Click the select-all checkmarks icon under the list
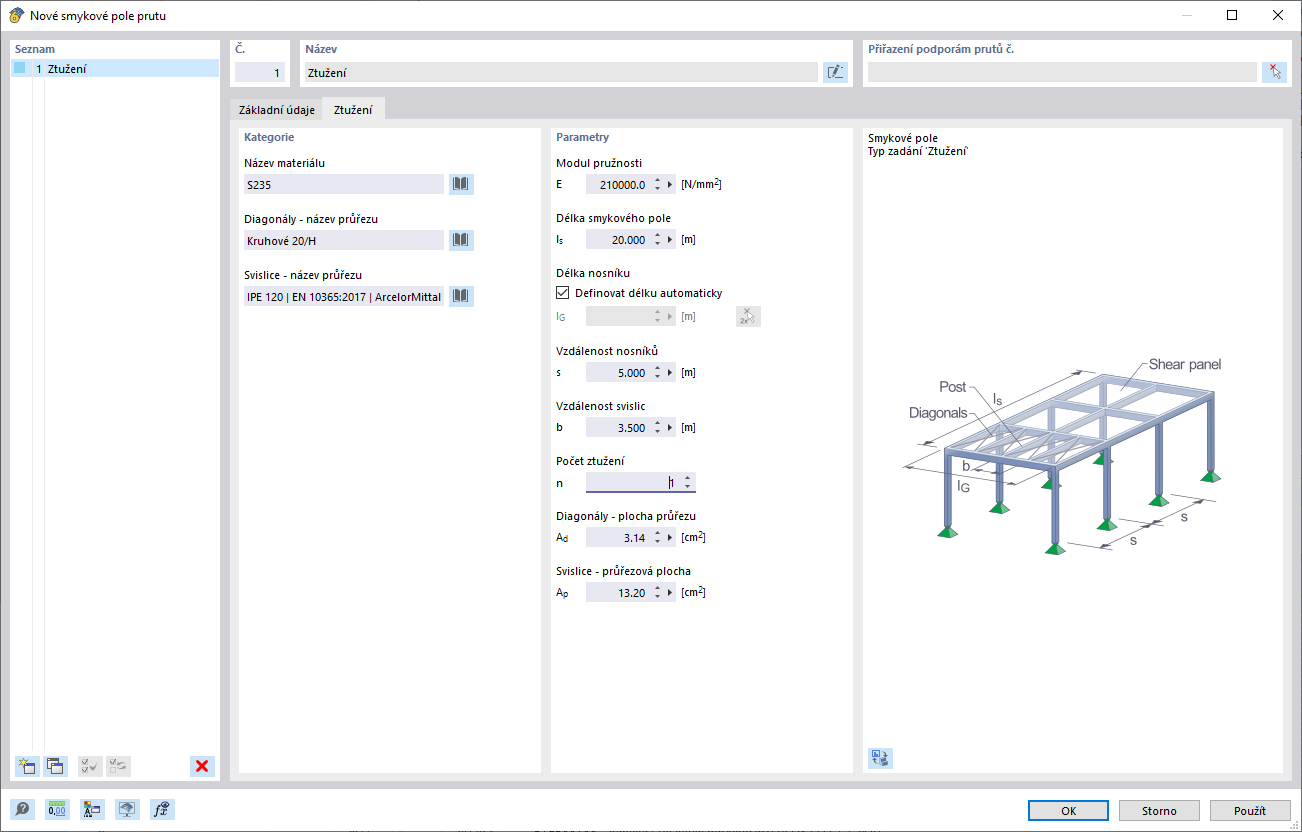This screenshot has height=832, width=1302. coord(90,766)
